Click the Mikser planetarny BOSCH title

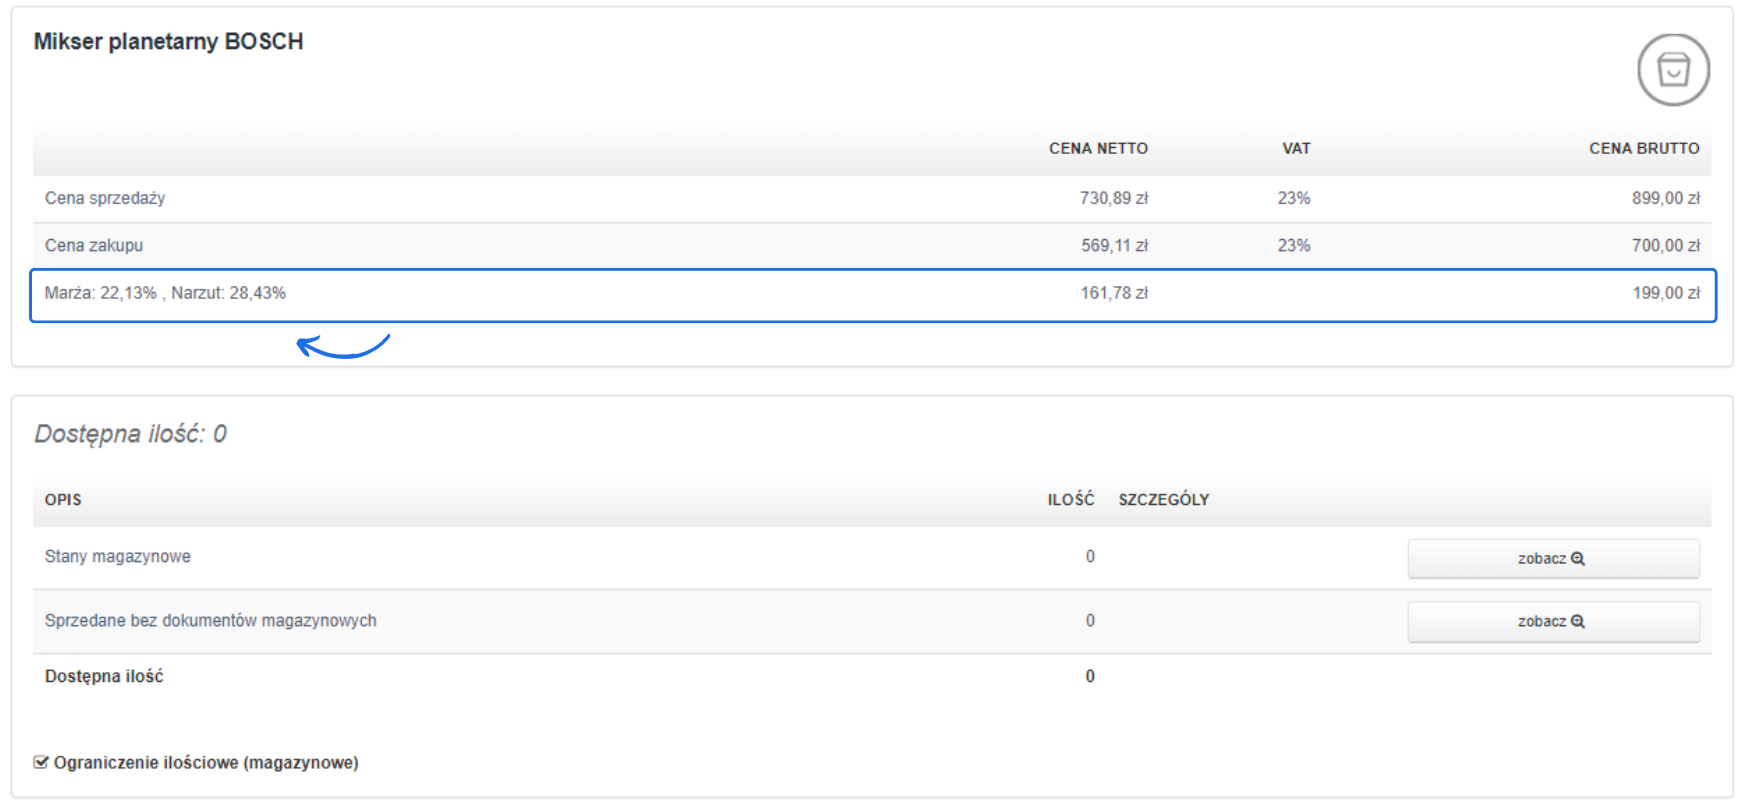[x=168, y=42]
